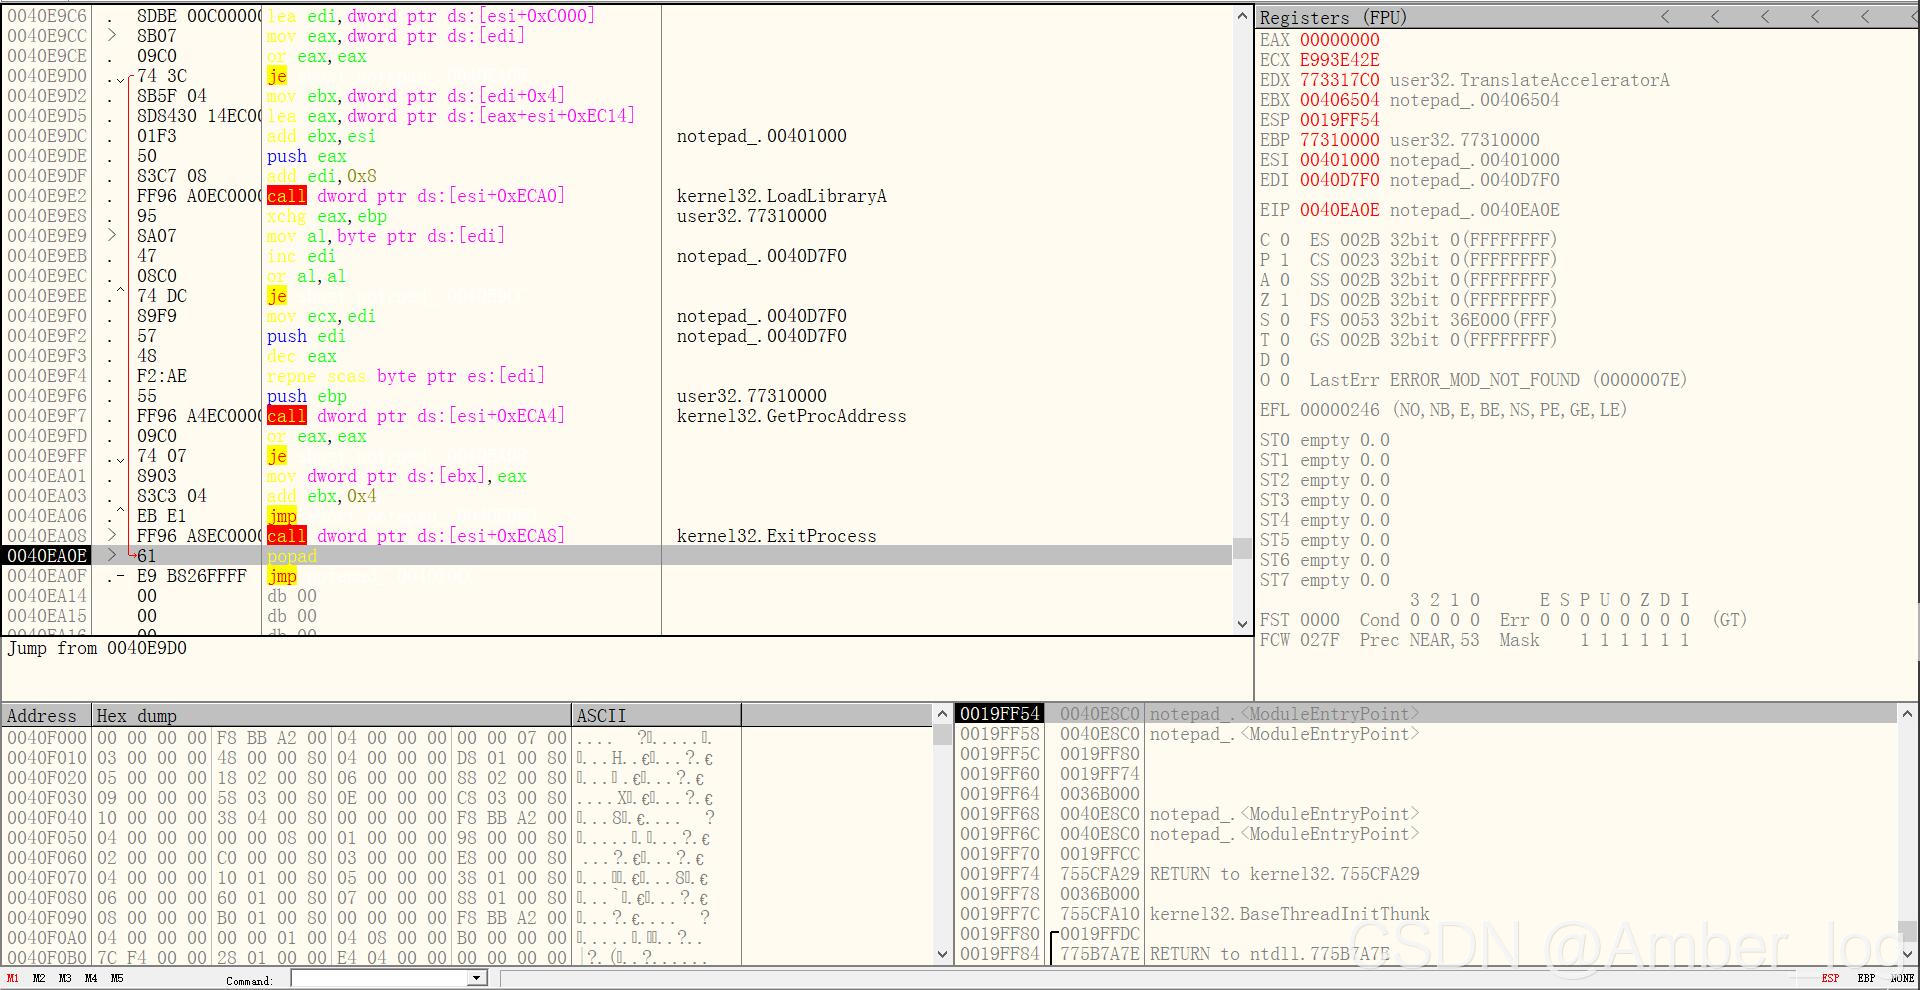This screenshot has width=1920, height=990.
Task: Select the EAX register value 00000000
Action: tap(1339, 40)
